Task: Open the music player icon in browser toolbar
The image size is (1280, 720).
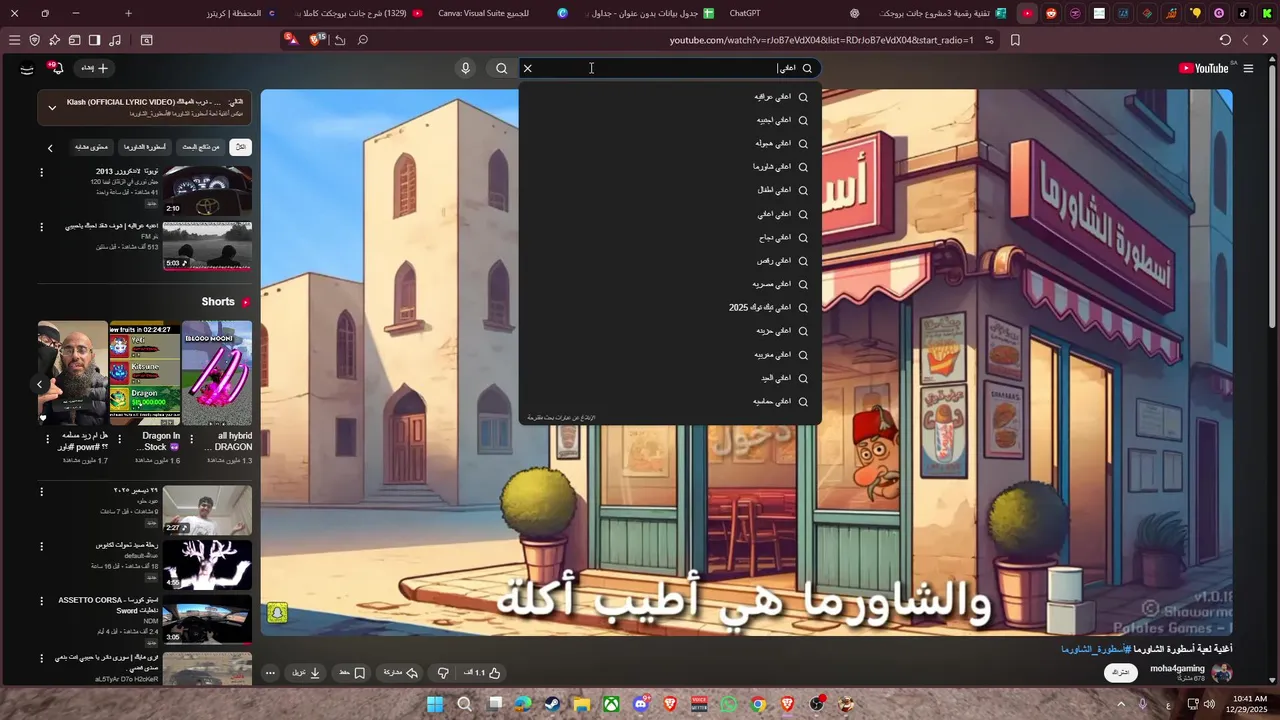Action: [114, 40]
